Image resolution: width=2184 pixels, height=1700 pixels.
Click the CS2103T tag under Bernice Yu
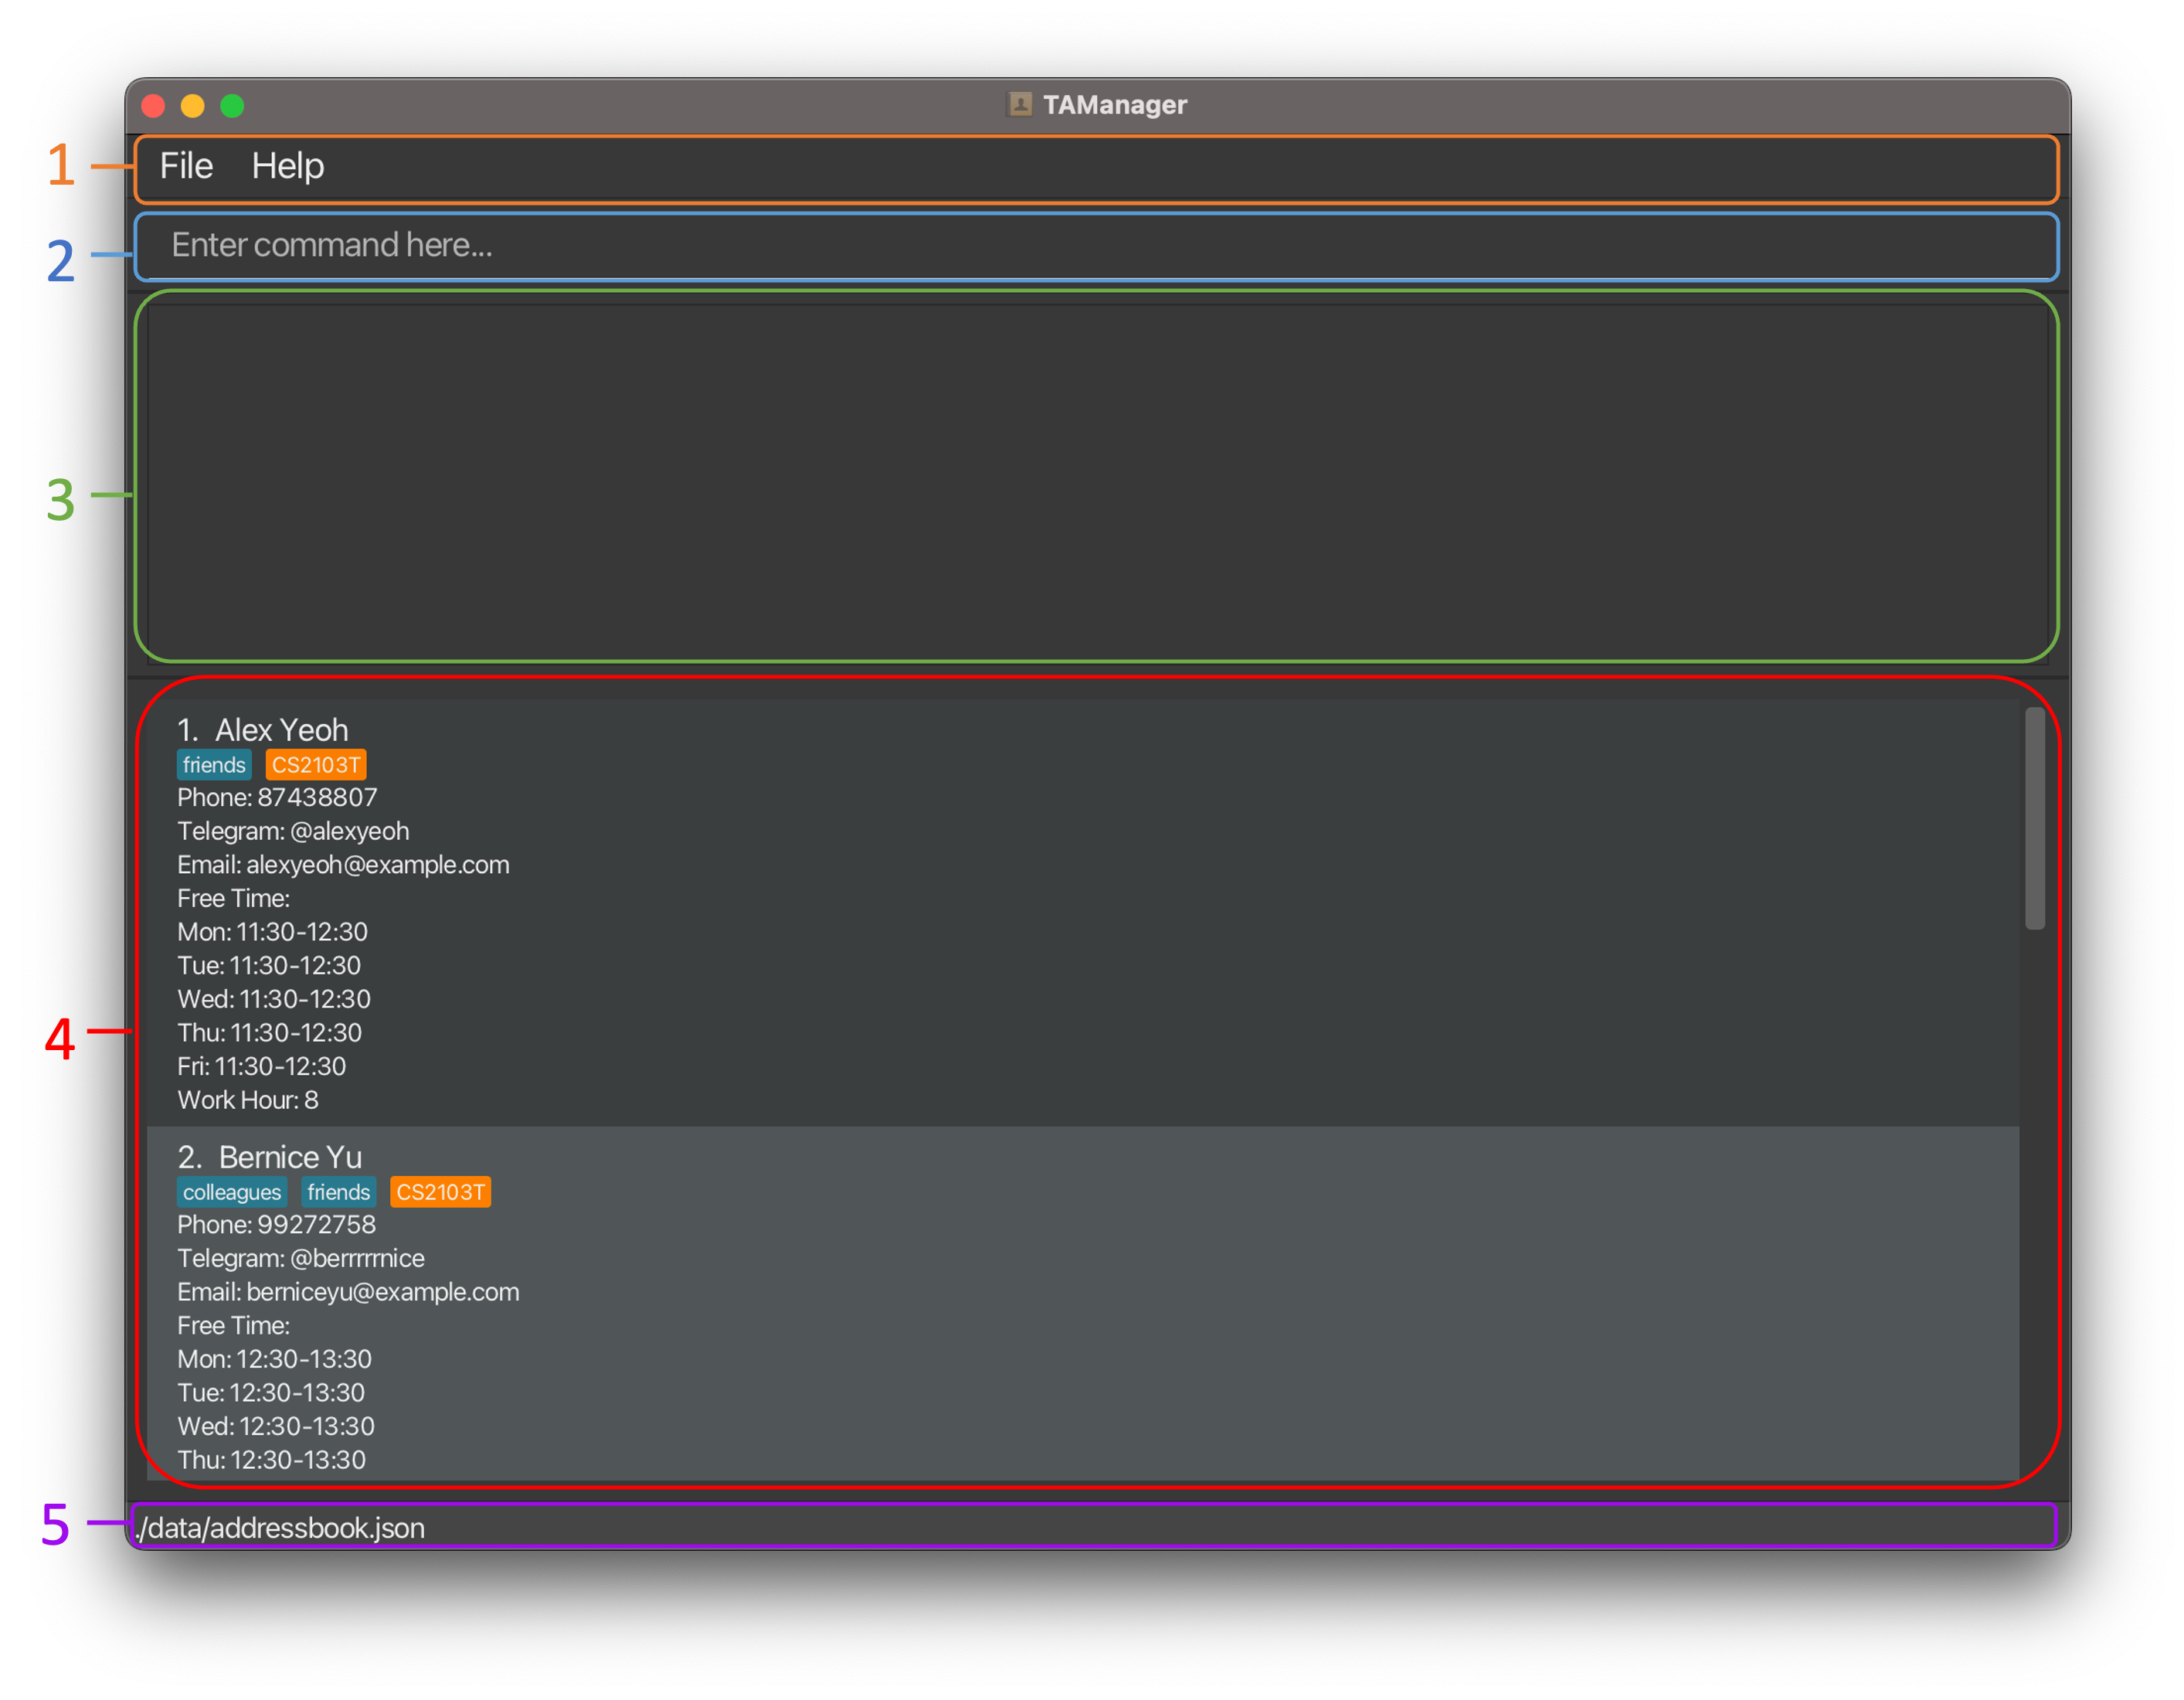click(x=440, y=1192)
